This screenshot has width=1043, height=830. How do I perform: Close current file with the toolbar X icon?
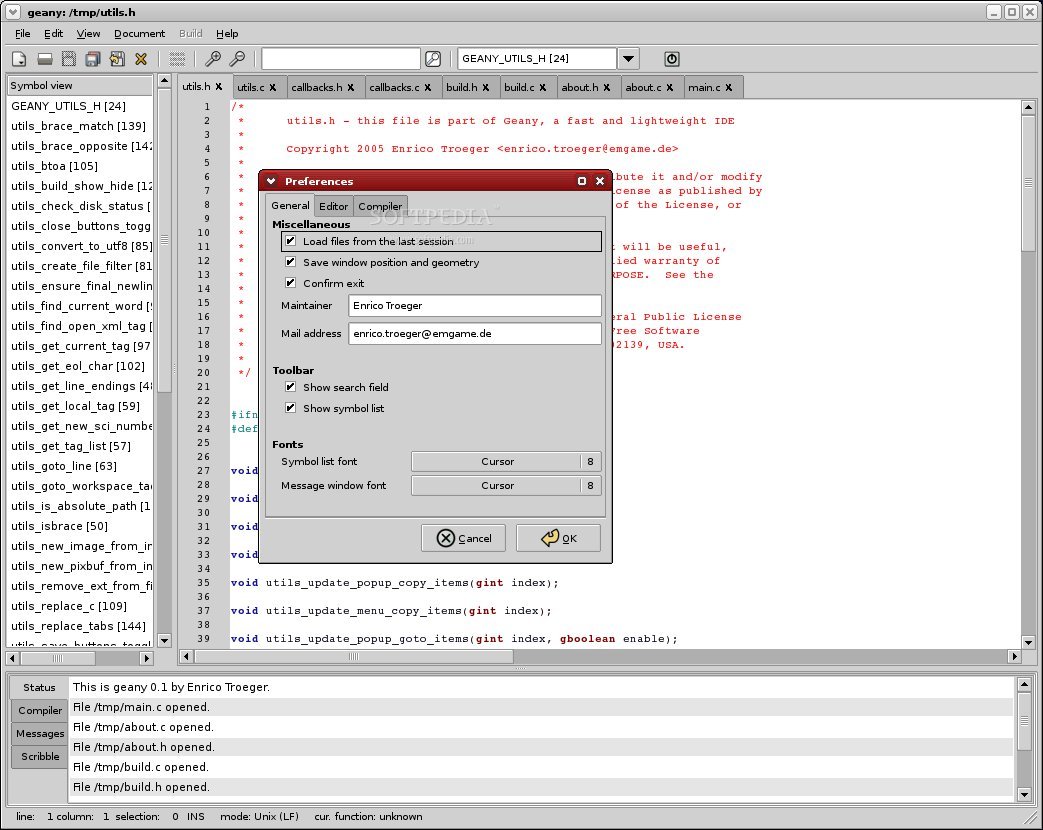[x=141, y=59]
